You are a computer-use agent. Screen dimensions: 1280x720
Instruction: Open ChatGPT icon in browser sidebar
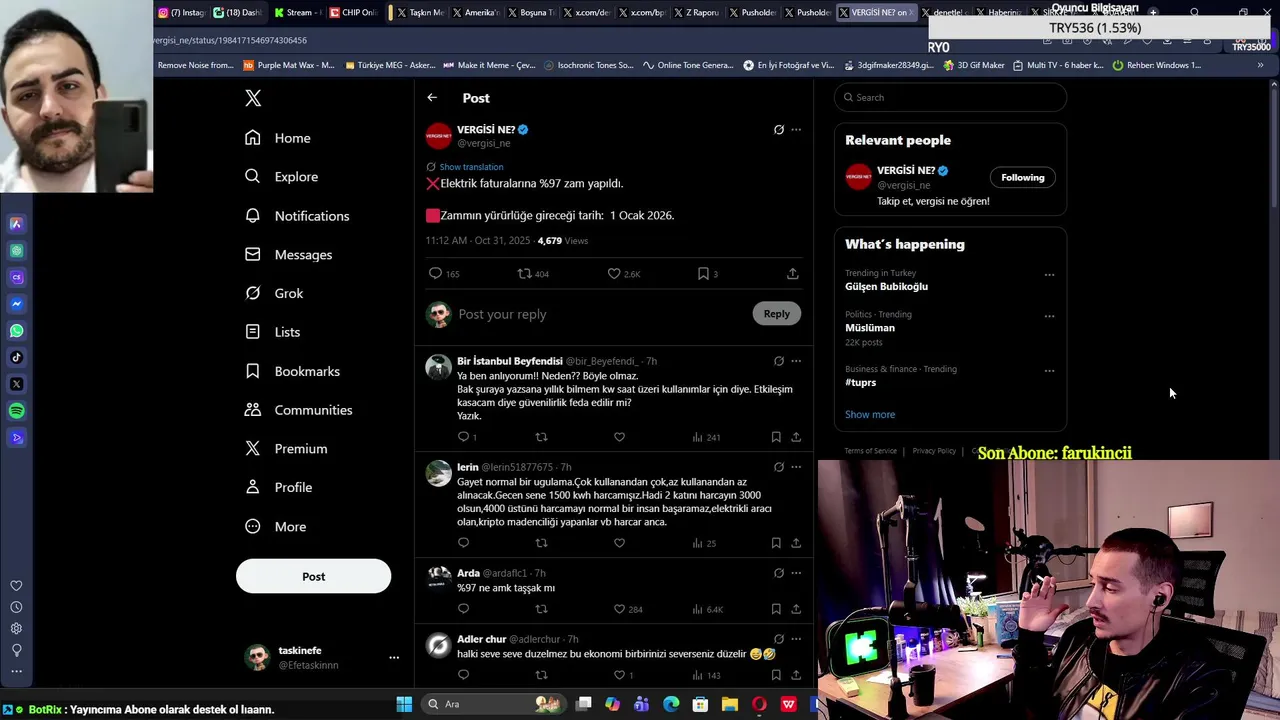pos(16,251)
